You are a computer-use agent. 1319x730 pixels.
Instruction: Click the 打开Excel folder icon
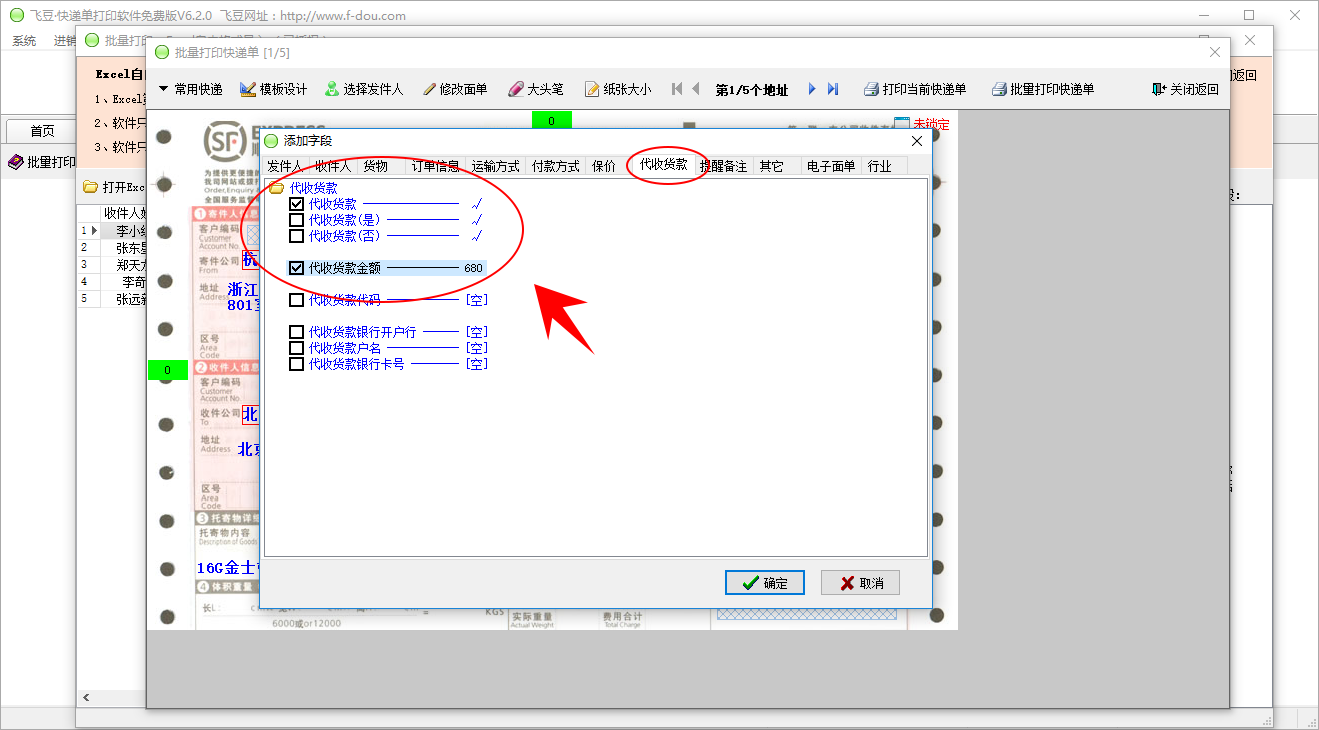tap(90, 187)
